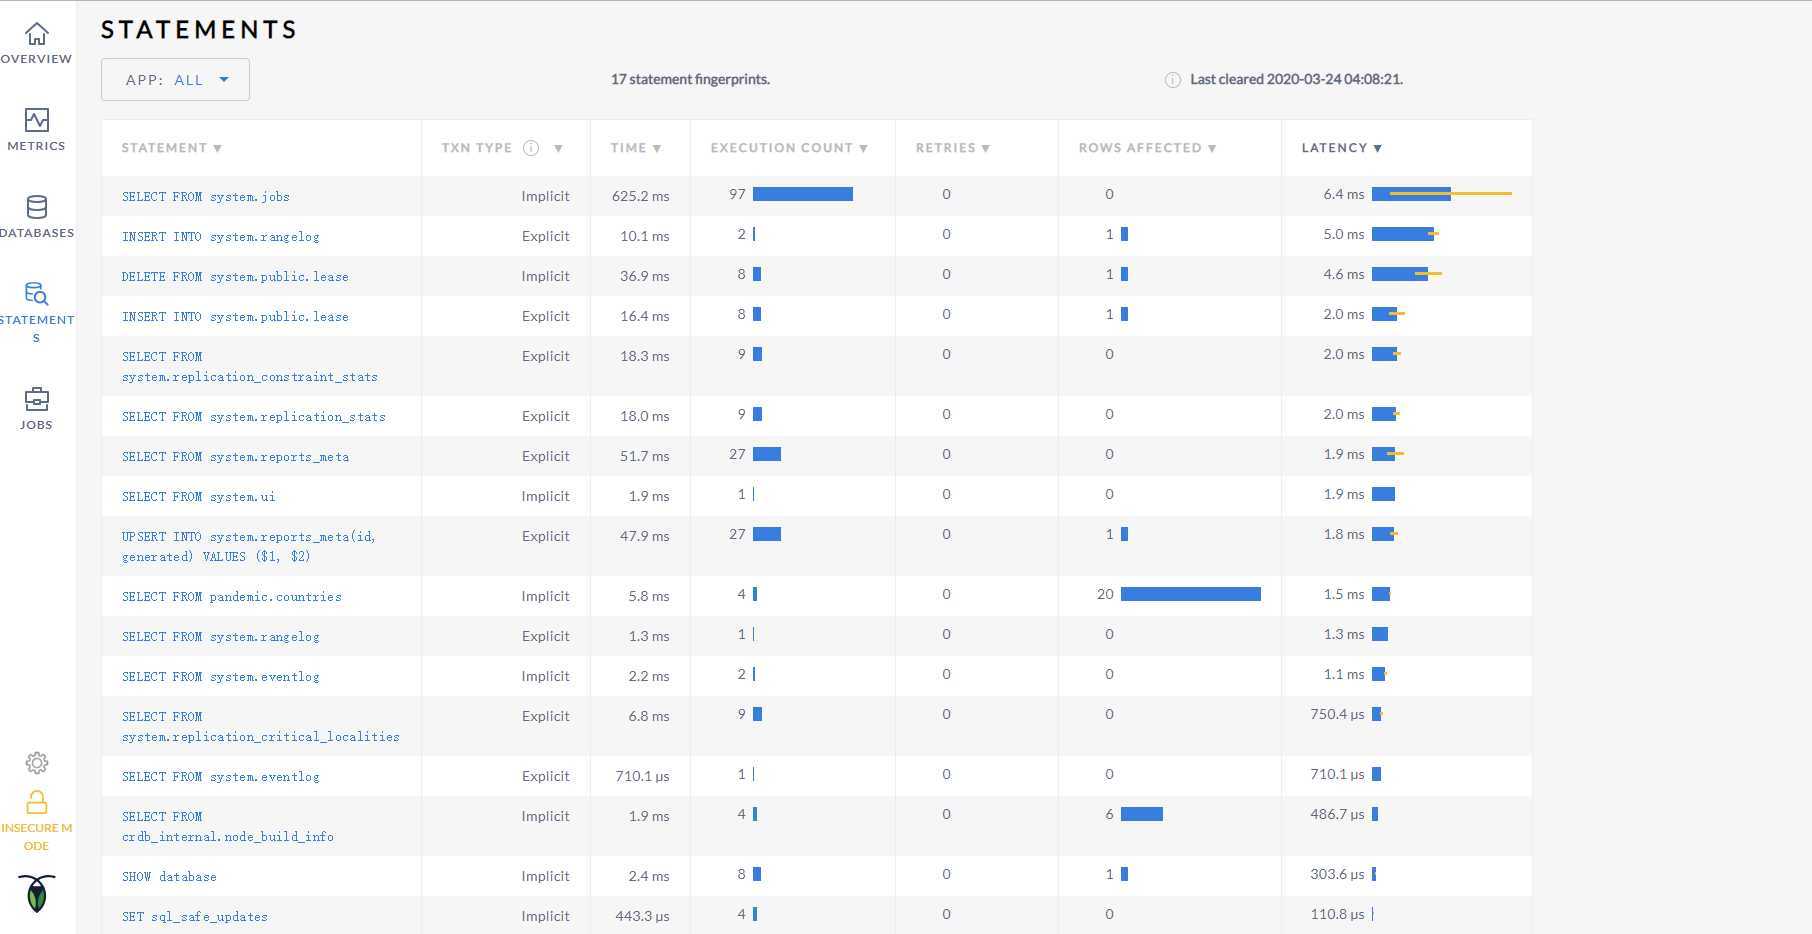Open SELECT FROM system.replication_constraint_stats statement
Image resolution: width=1812 pixels, height=934 pixels.
[x=250, y=367]
